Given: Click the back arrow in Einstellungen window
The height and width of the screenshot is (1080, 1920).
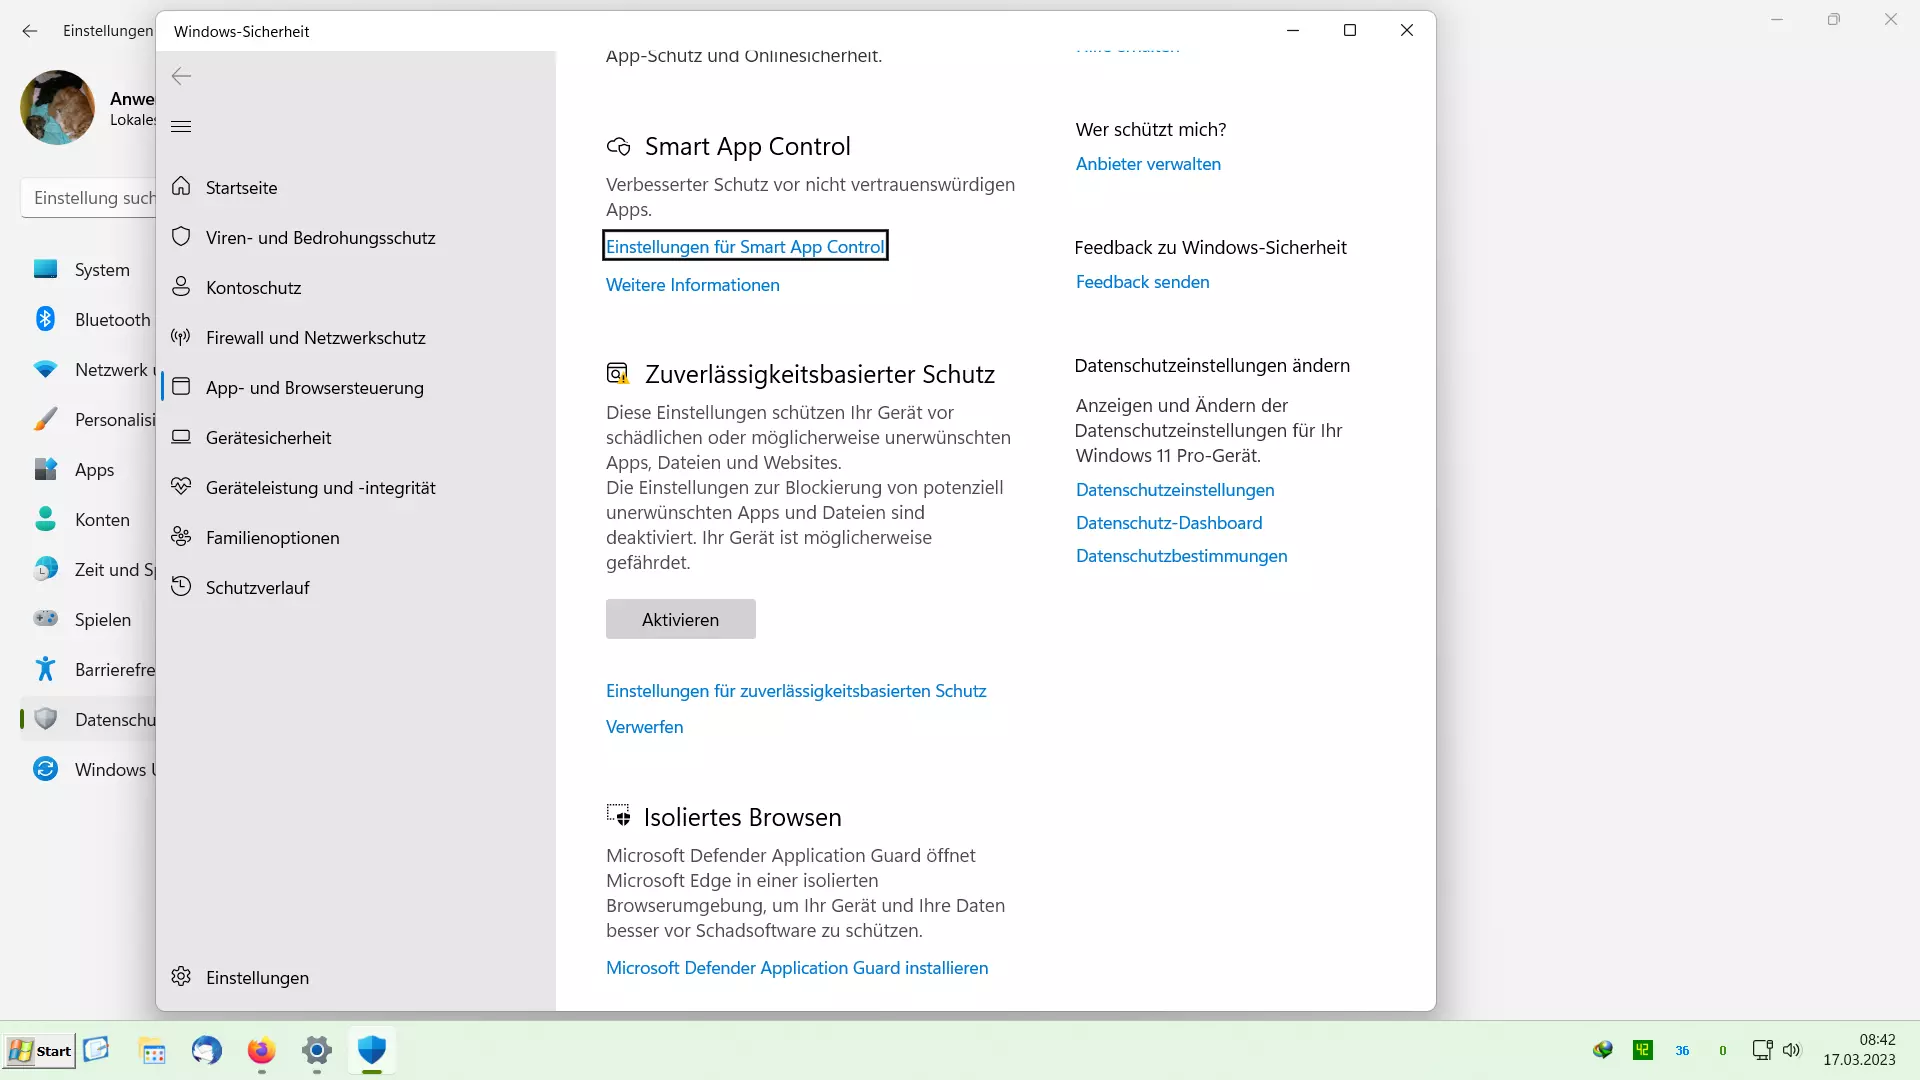Looking at the screenshot, I should [x=30, y=31].
